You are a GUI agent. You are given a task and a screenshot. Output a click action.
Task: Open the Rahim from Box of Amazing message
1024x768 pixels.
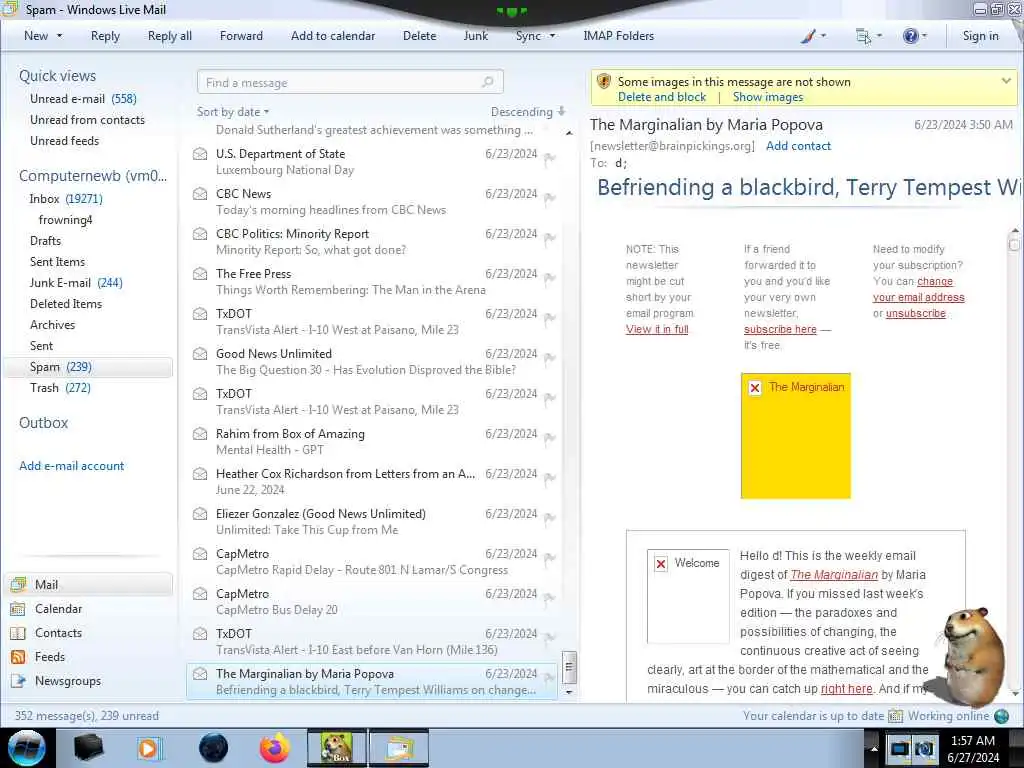point(372,441)
